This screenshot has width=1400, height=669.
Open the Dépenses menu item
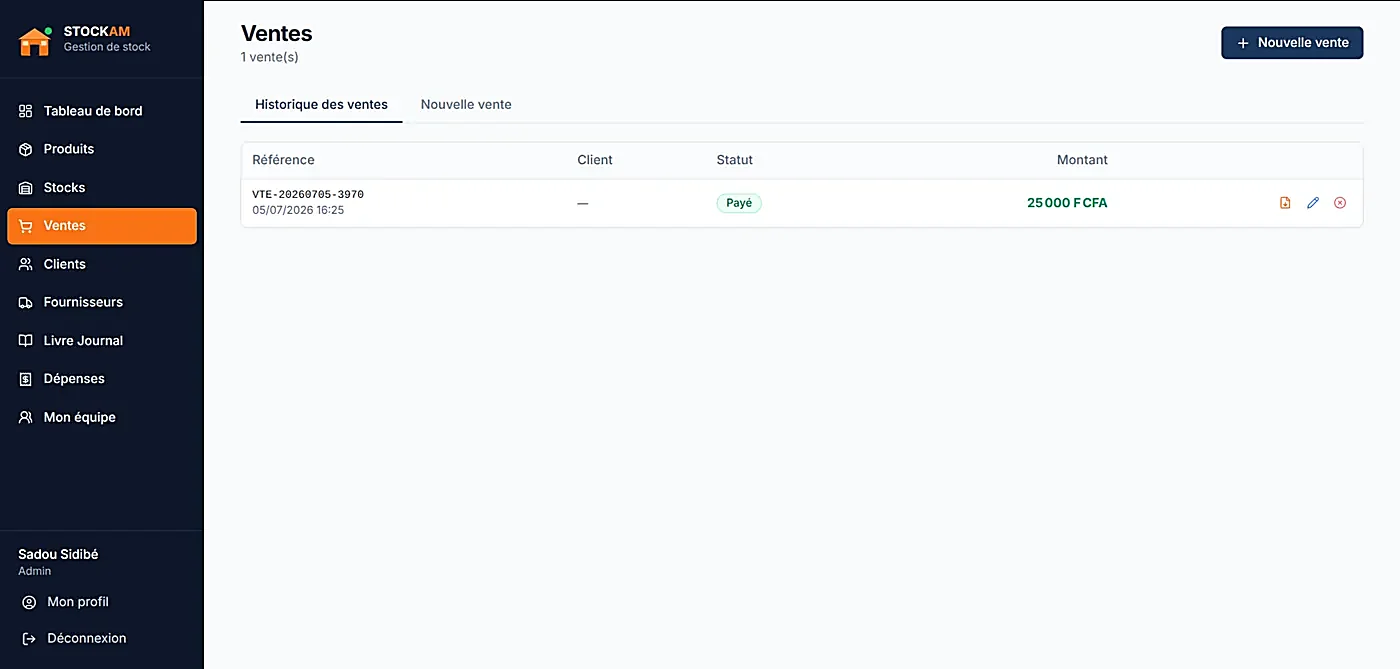pyautogui.click(x=102, y=379)
